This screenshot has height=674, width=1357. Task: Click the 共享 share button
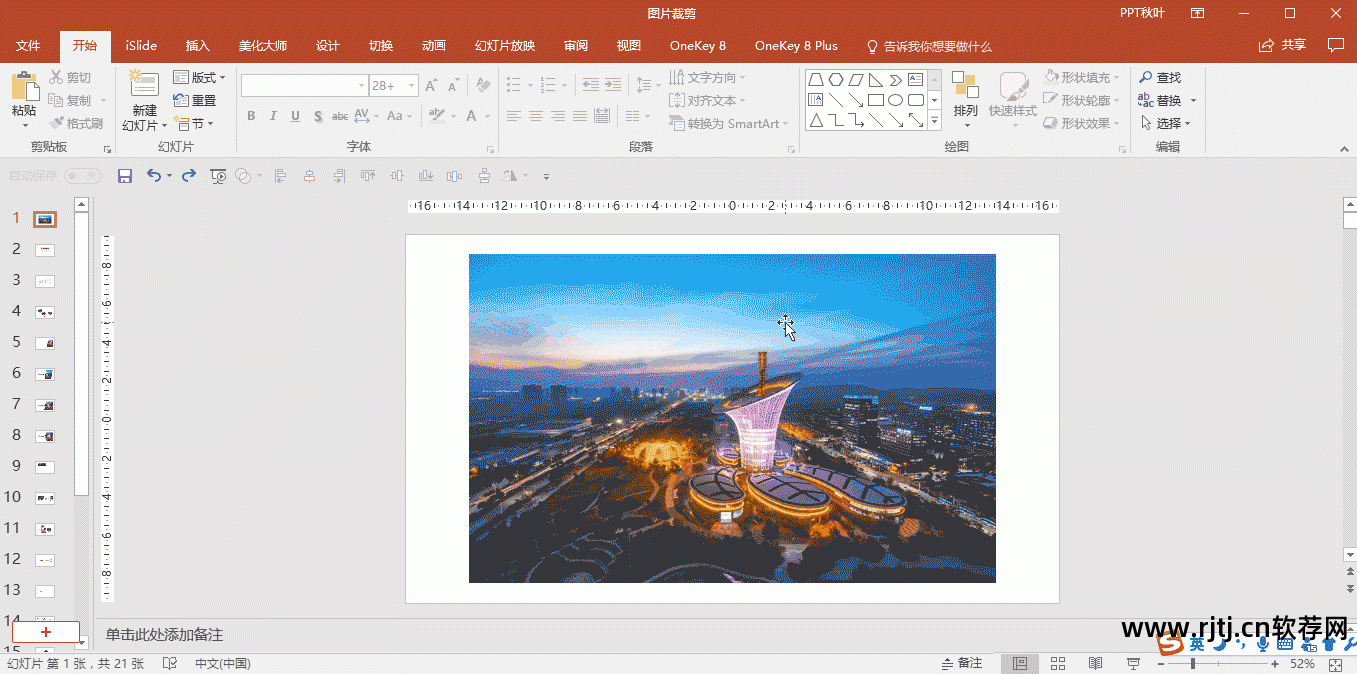(1283, 45)
